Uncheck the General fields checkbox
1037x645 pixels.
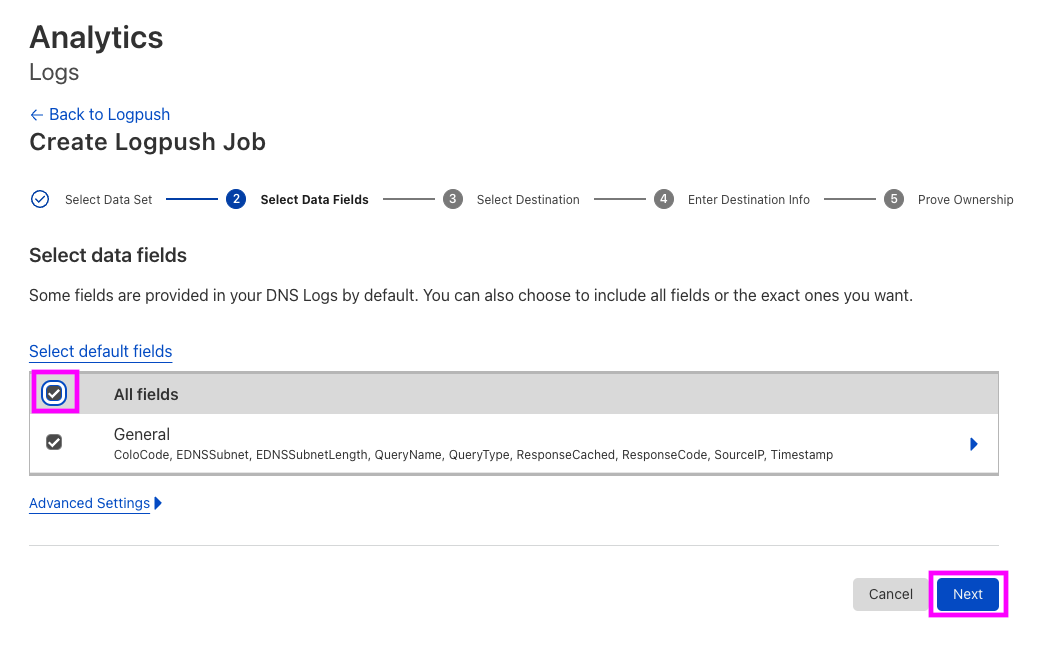pyautogui.click(x=54, y=441)
